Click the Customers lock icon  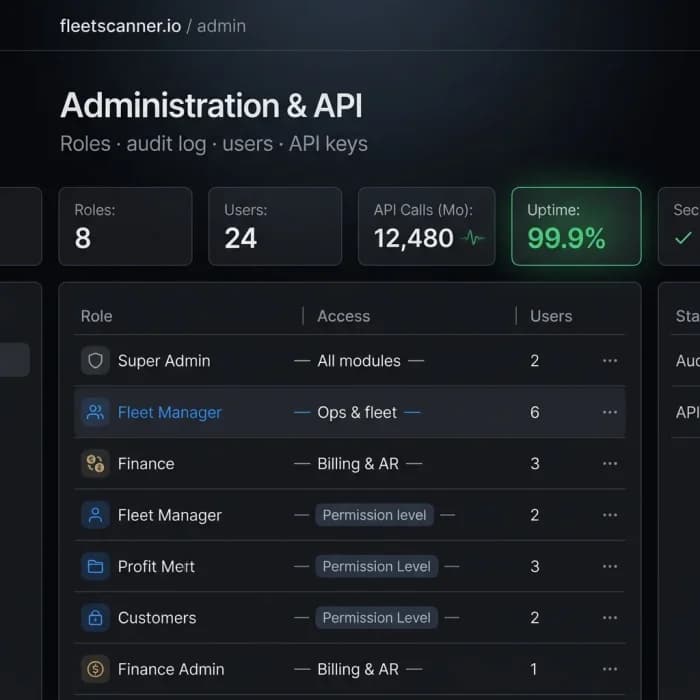(x=95, y=617)
